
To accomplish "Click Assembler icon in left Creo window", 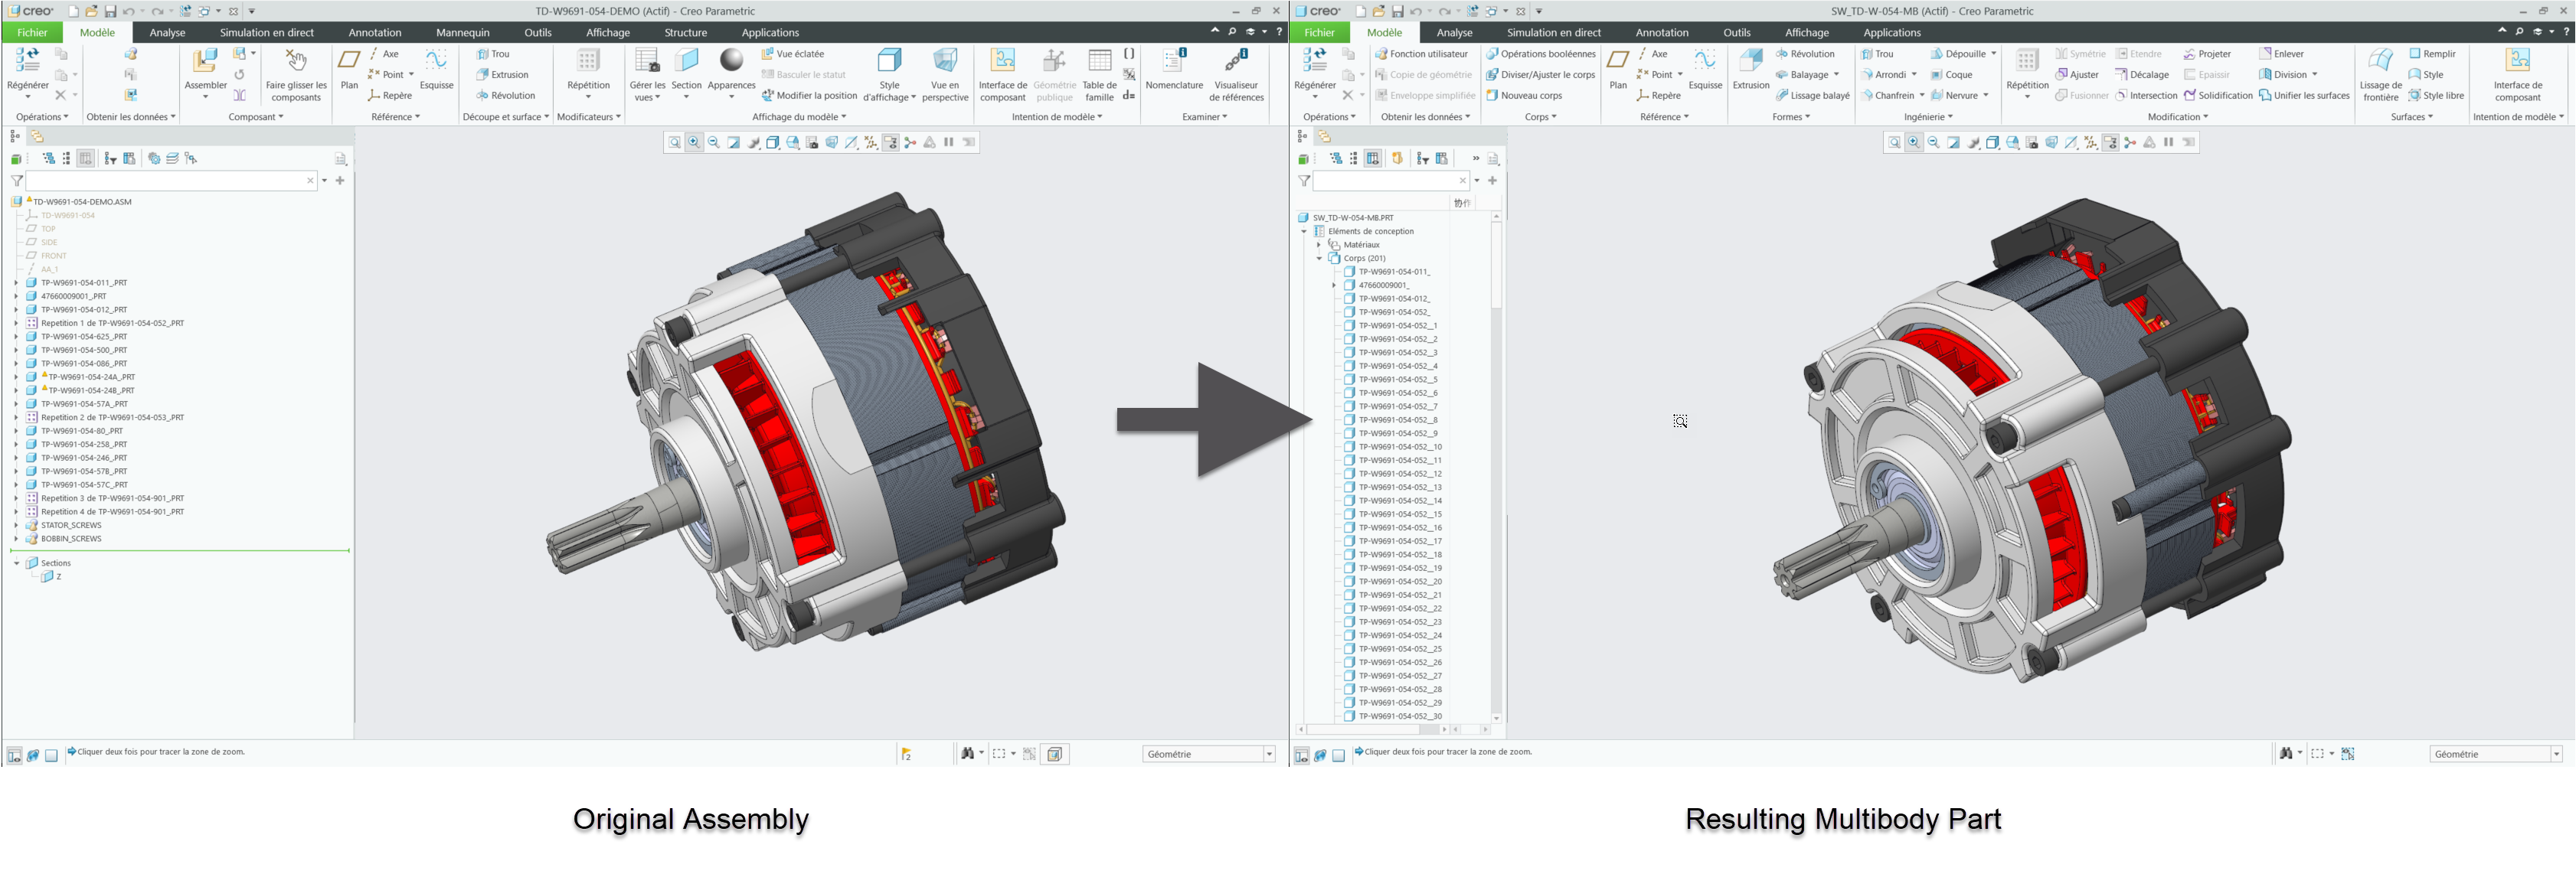I will click(205, 61).
